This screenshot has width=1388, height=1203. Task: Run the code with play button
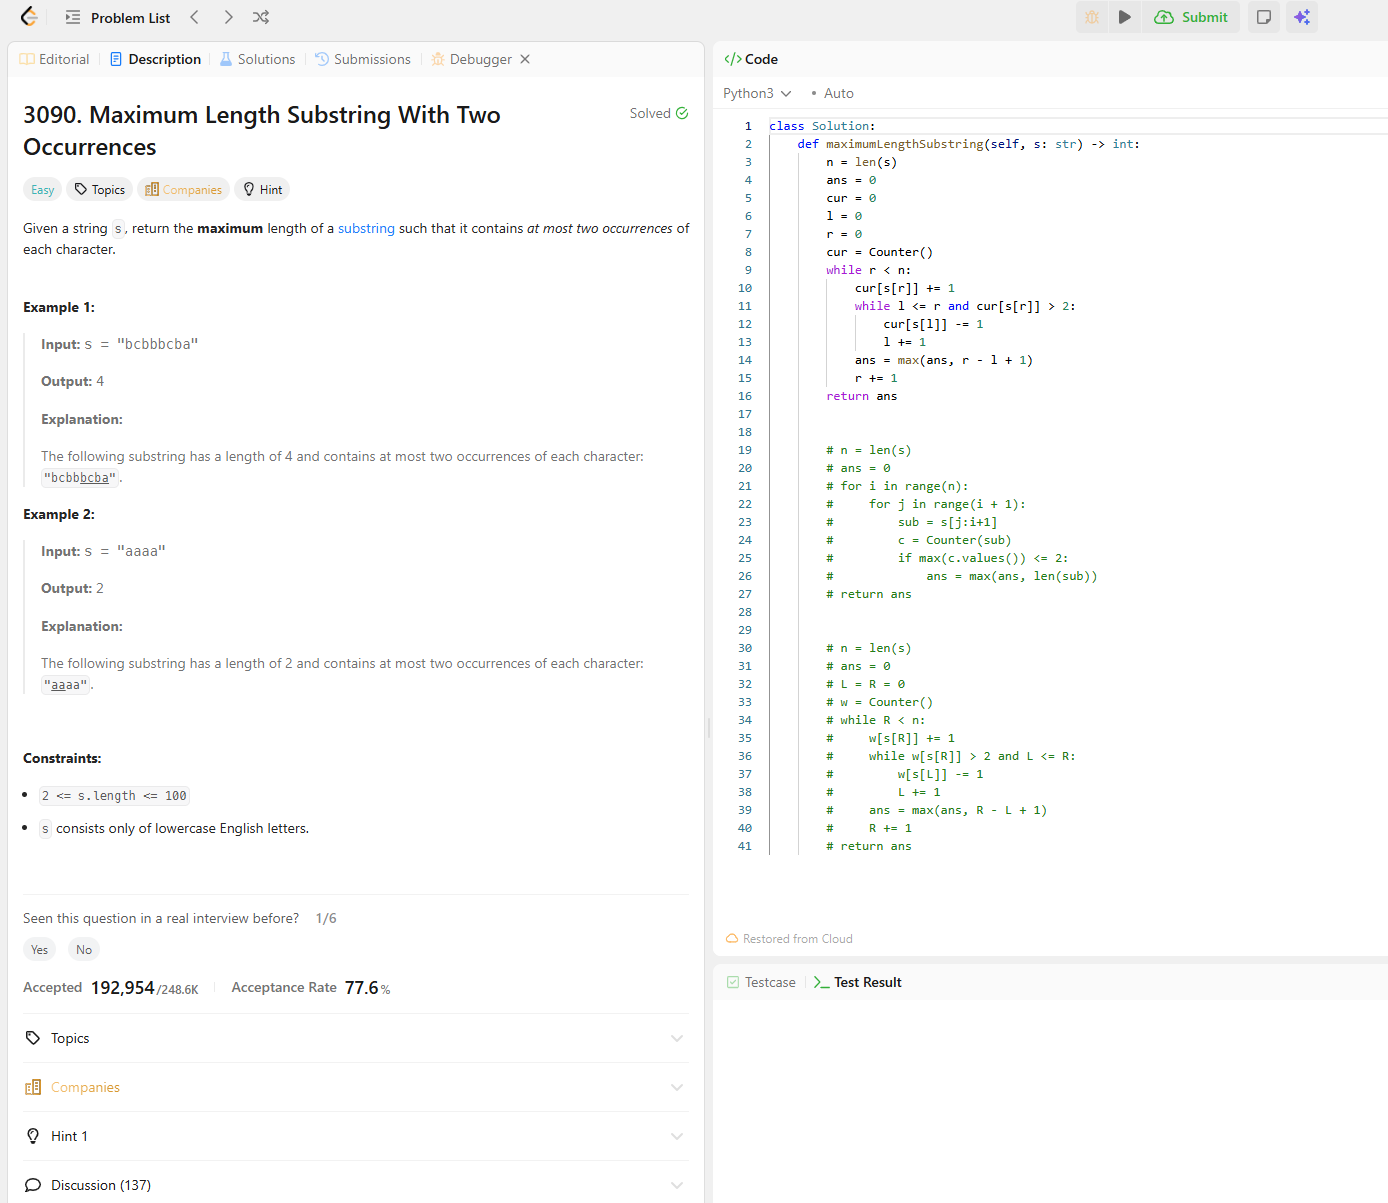point(1125,17)
